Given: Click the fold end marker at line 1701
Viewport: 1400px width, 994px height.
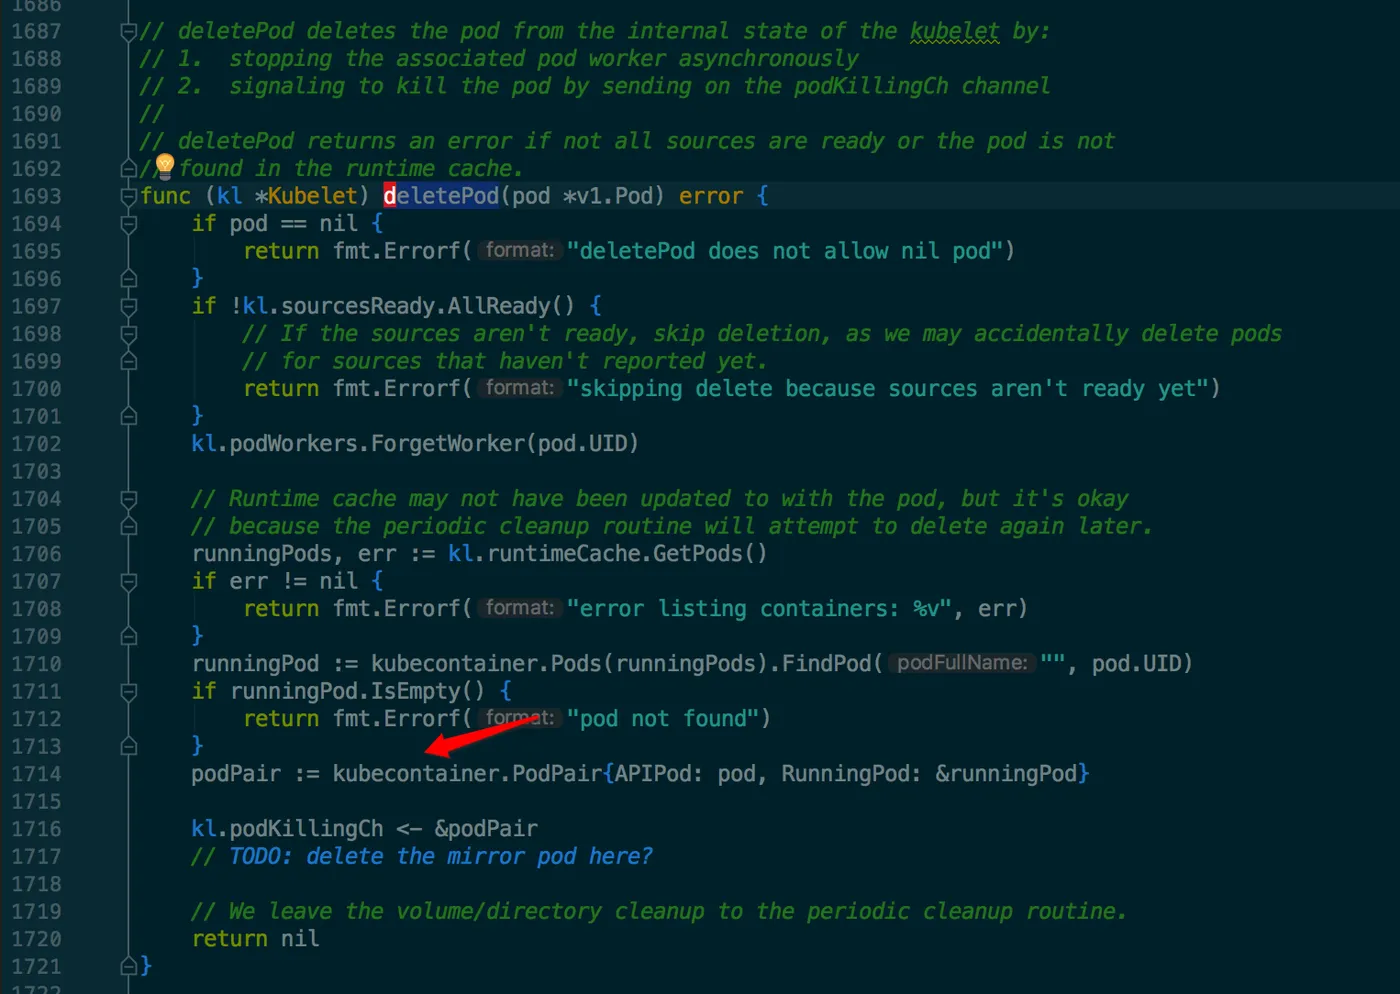Looking at the screenshot, I should point(128,416).
